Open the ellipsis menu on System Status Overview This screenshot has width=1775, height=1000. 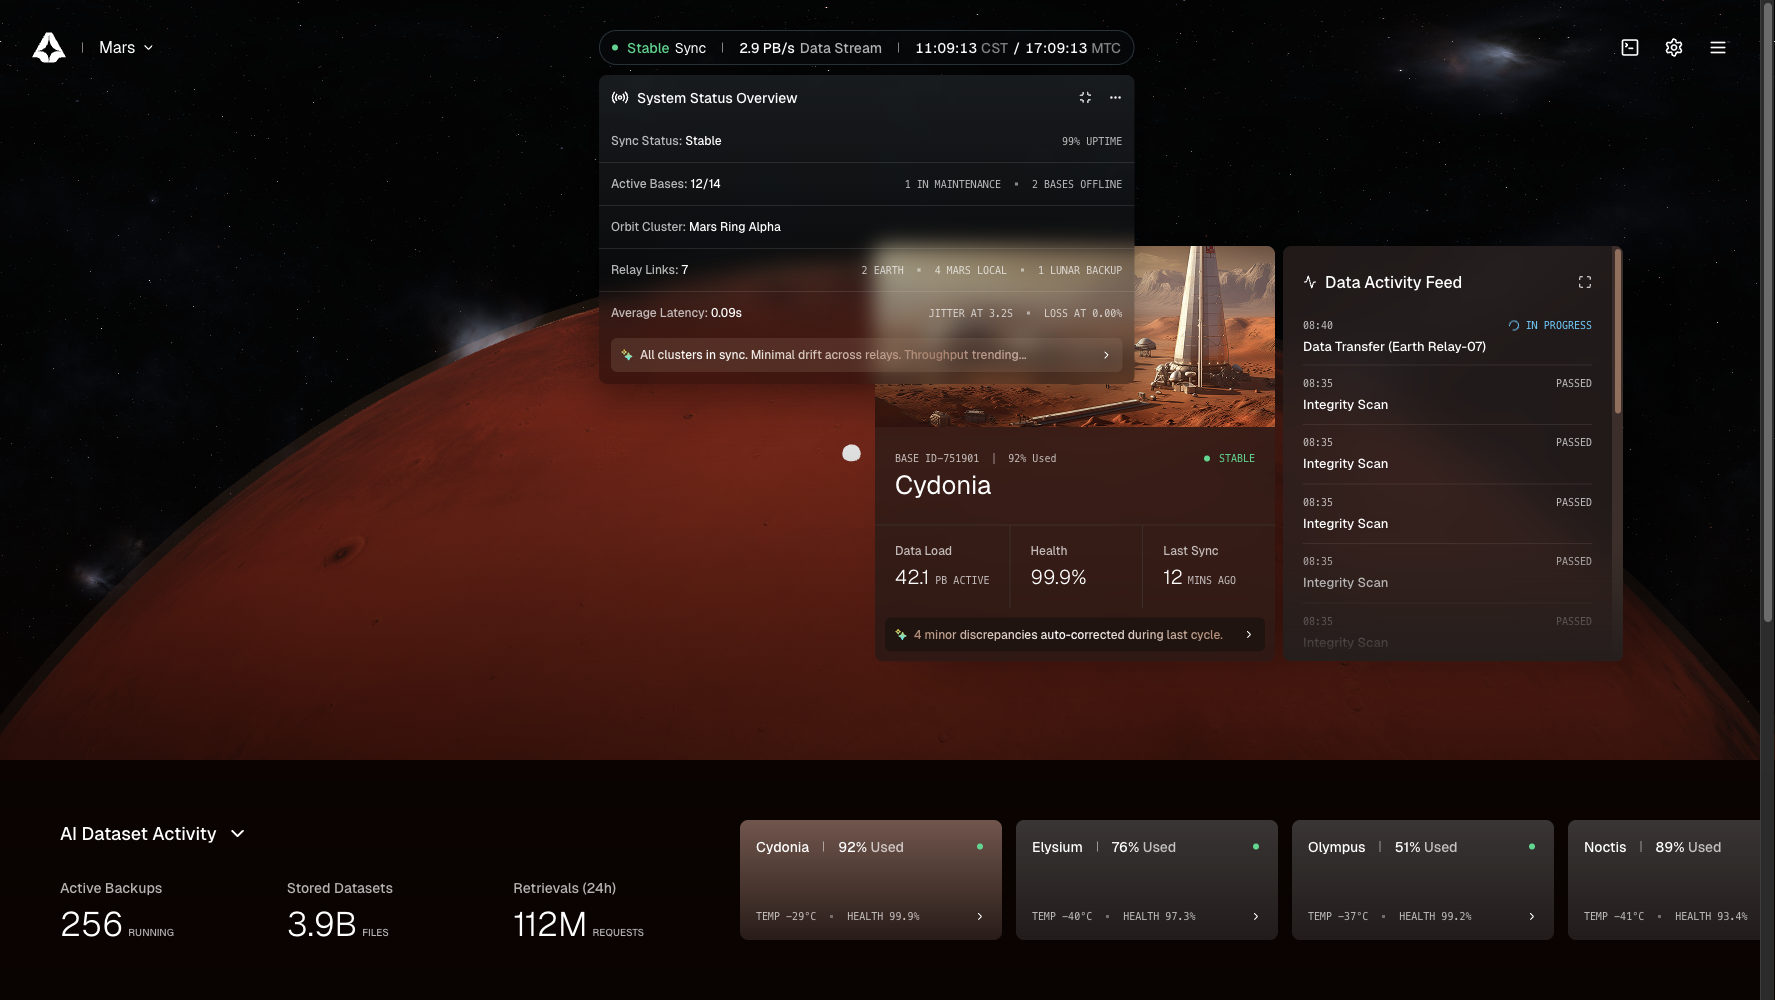pos(1115,97)
